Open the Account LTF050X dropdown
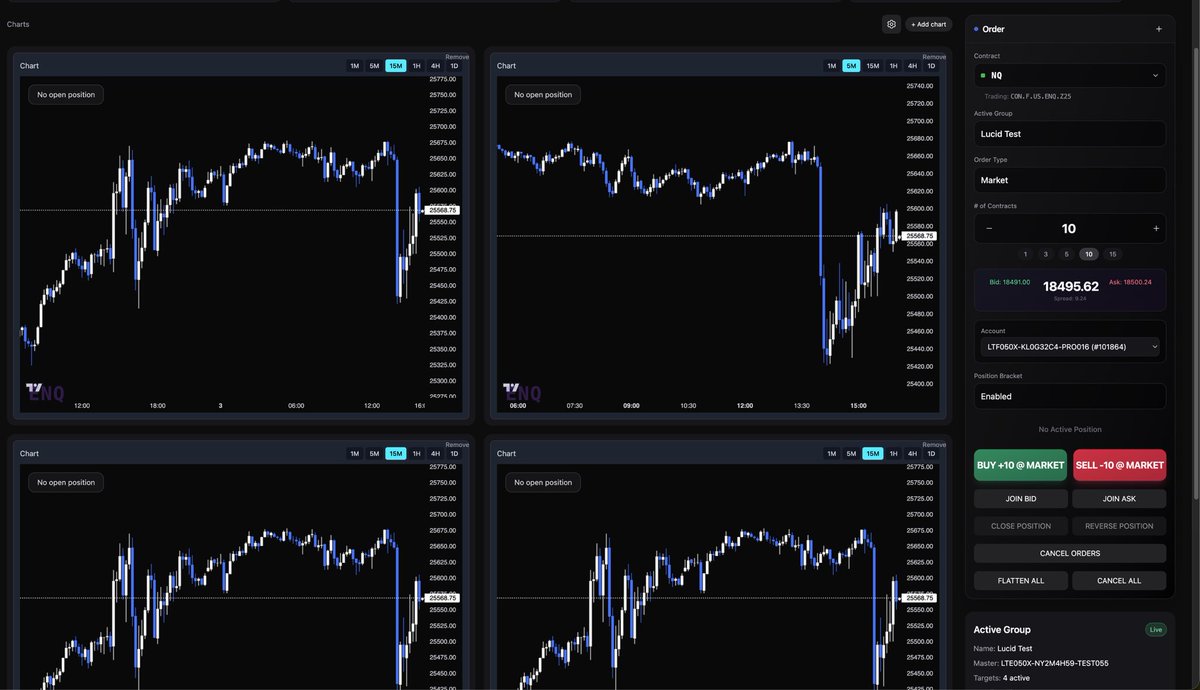The width and height of the screenshot is (1200, 690). 1070,347
